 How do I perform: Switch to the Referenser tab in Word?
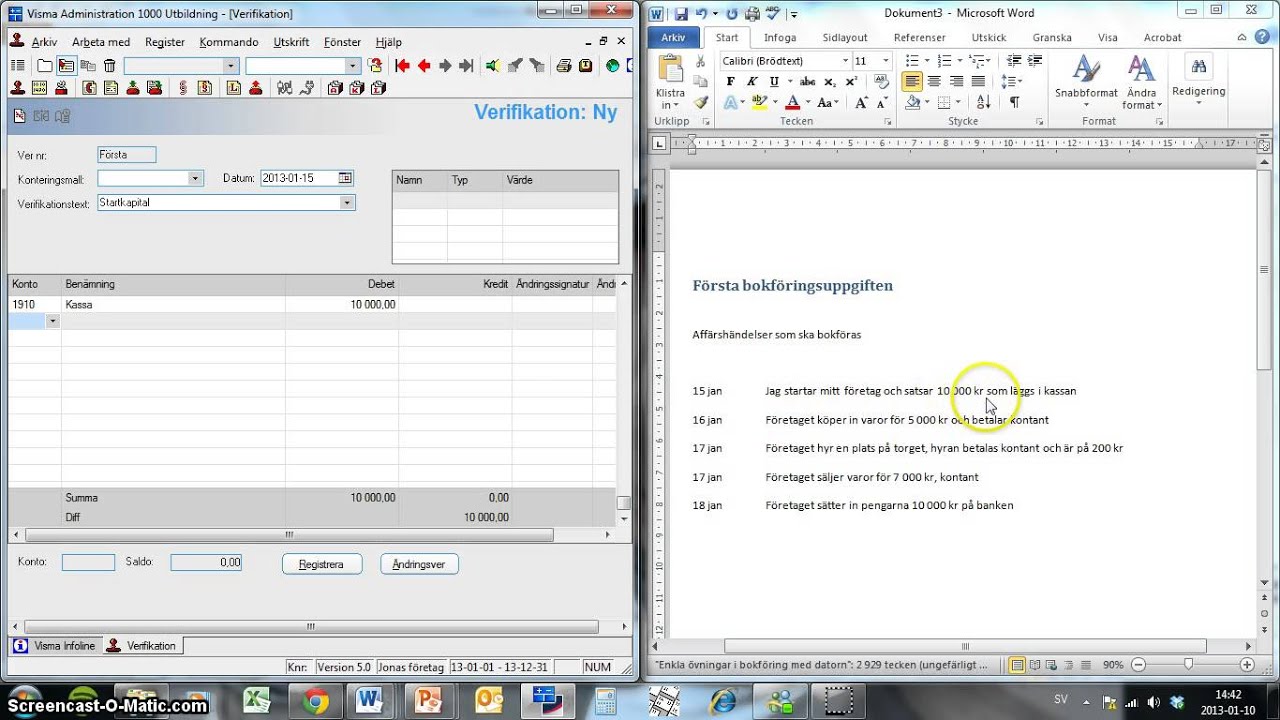coord(919,38)
